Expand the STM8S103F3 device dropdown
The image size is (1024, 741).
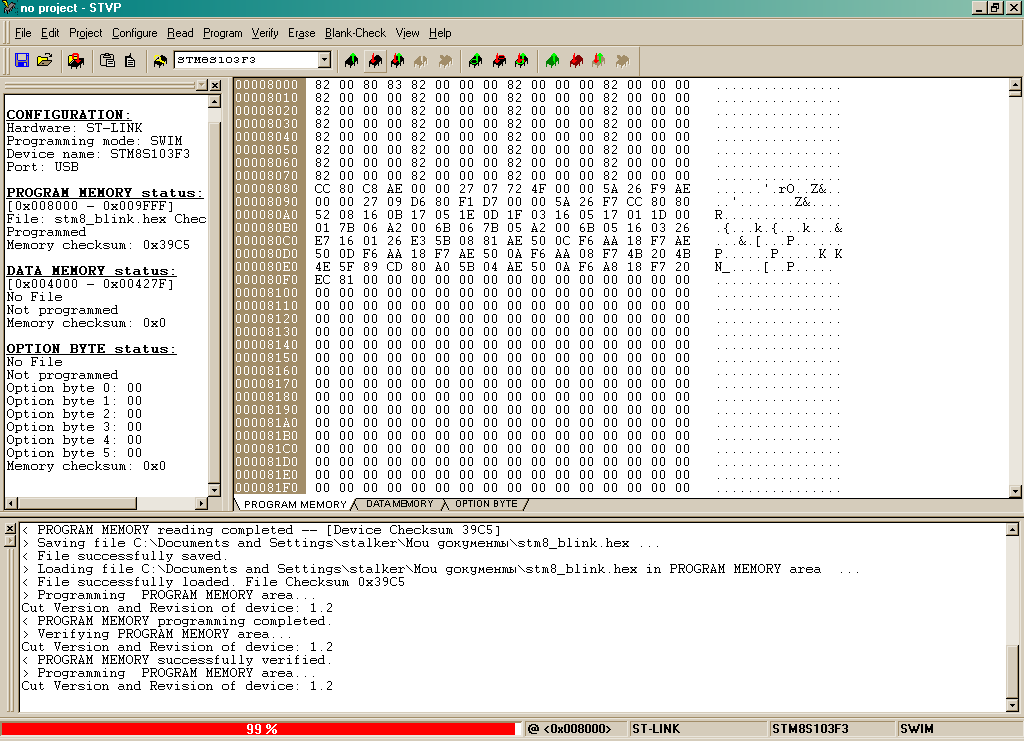pyautogui.click(x=323, y=60)
